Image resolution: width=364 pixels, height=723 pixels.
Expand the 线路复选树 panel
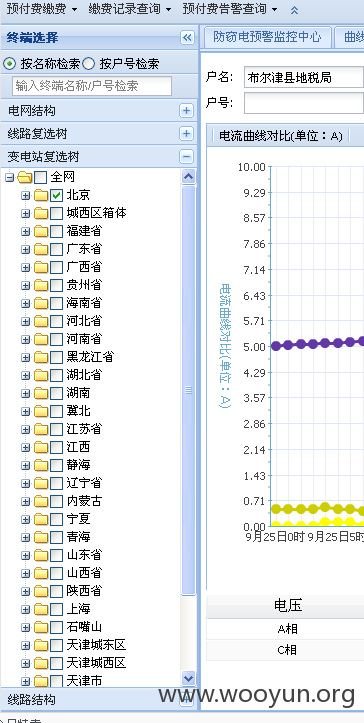[186, 134]
